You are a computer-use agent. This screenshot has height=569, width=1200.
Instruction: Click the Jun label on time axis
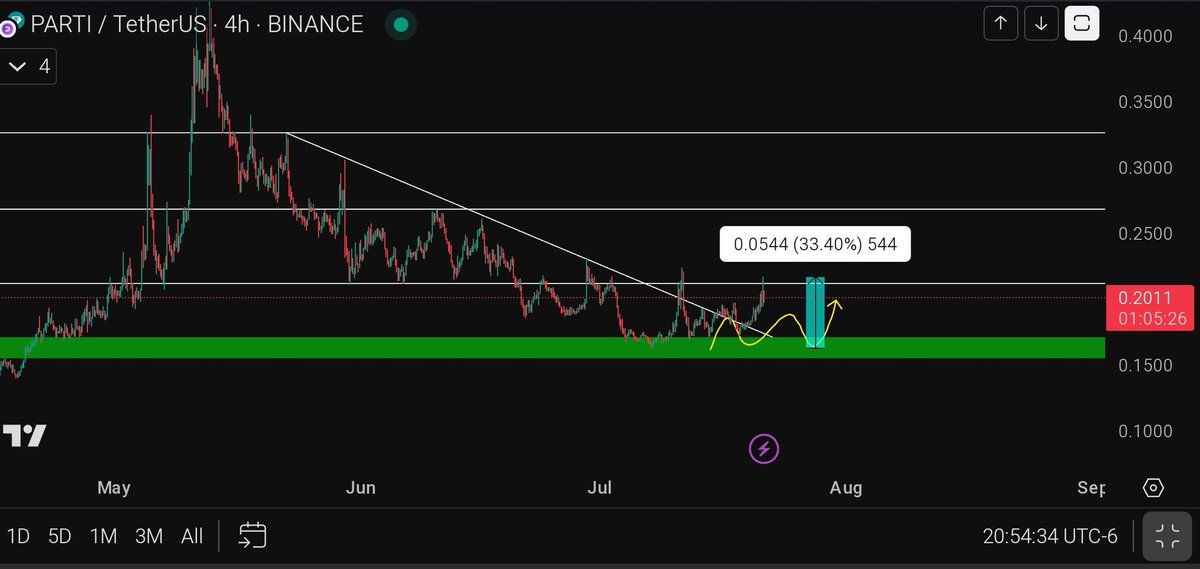click(360, 488)
